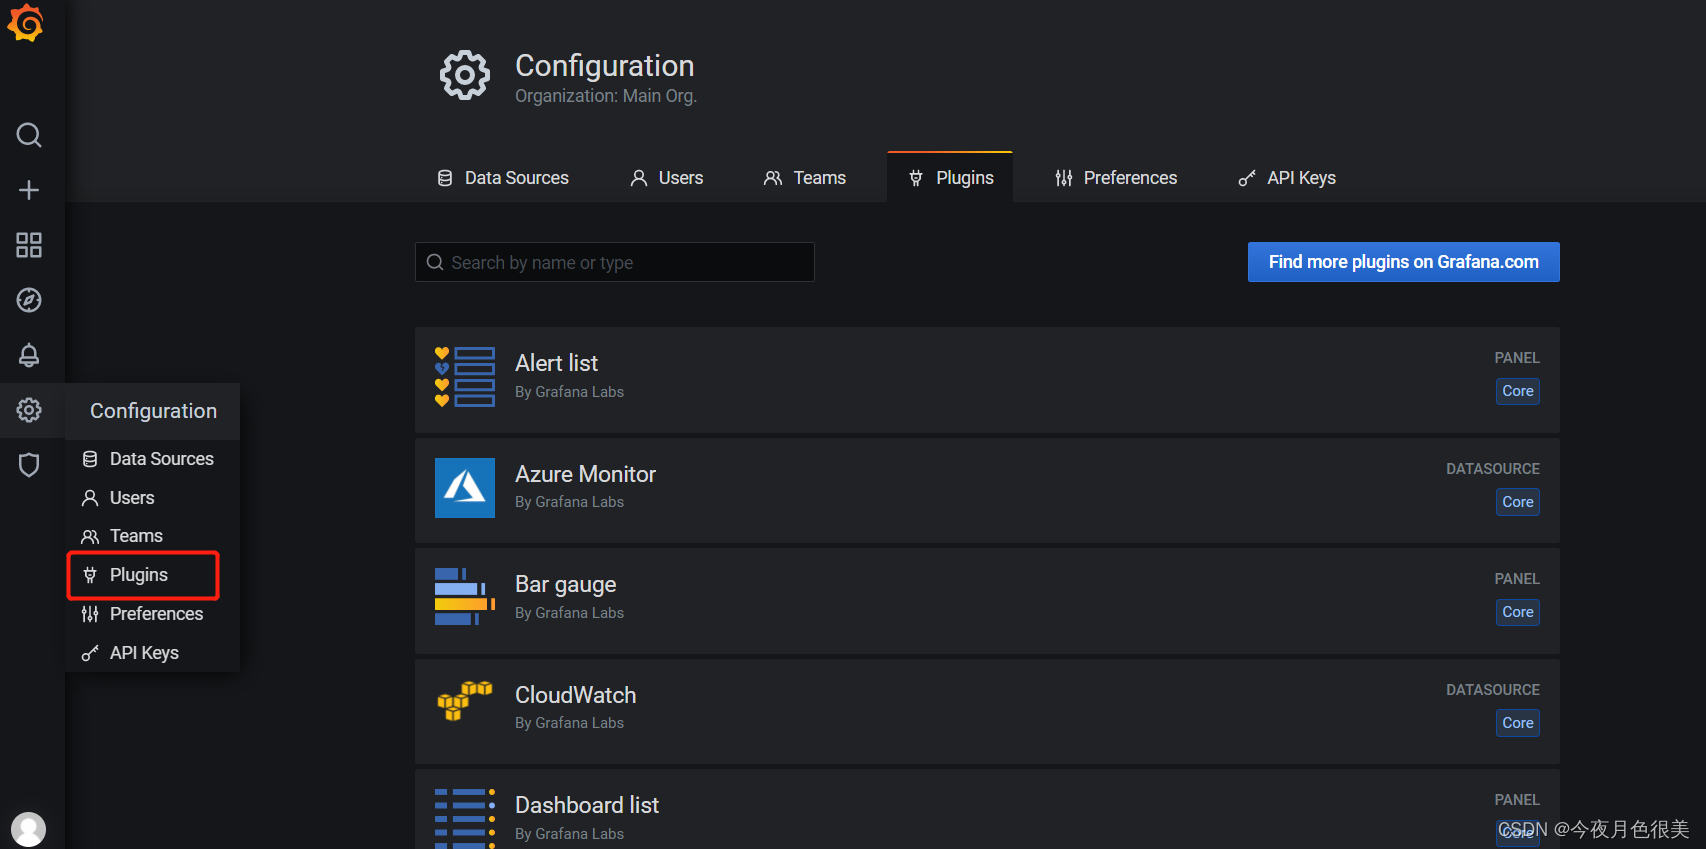Viewport: 1706px width, 849px height.
Task: Focus the Search by name or type field
Action: pos(615,262)
